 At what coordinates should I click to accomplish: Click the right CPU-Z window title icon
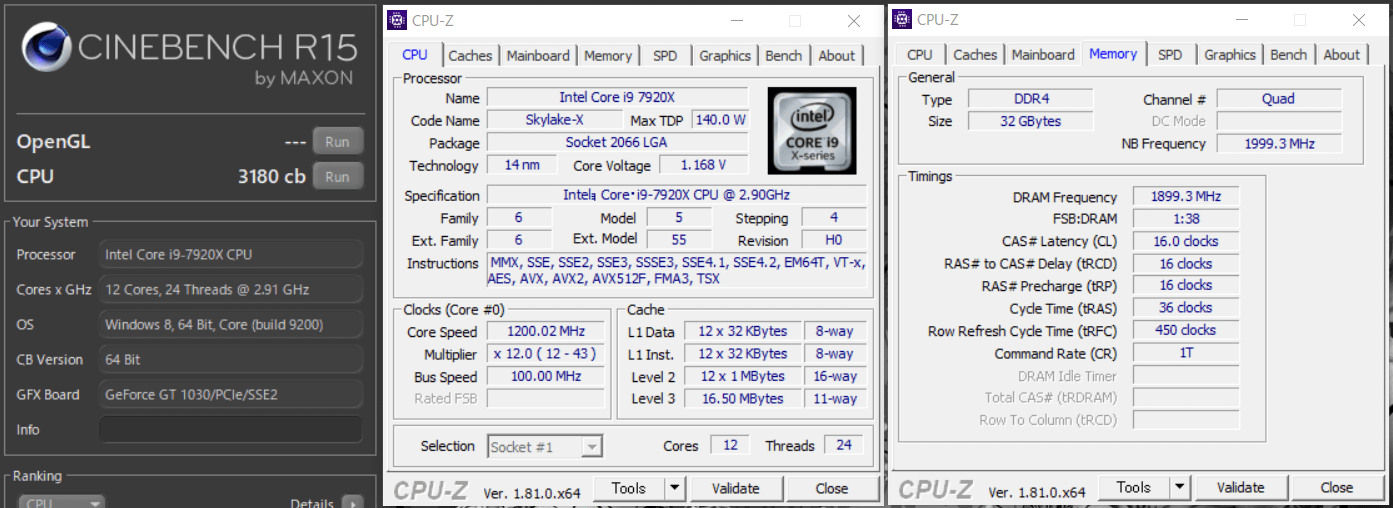pyautogui.click(x=902, y=19)
